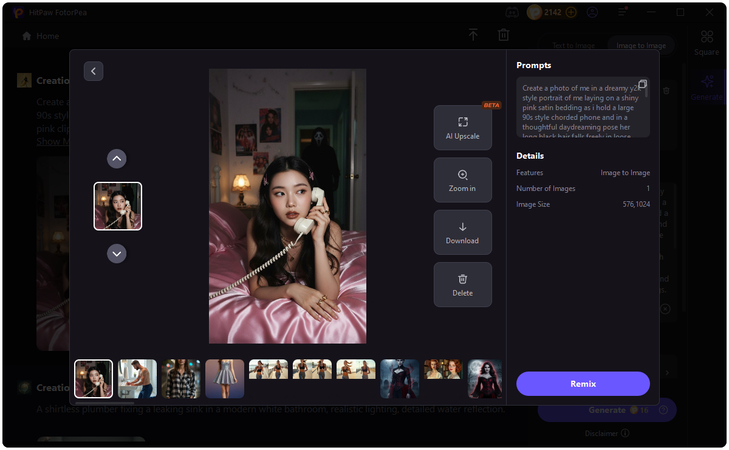
Task: Click the HitPaw FotorPea app logo
Action: coord(18,13)
